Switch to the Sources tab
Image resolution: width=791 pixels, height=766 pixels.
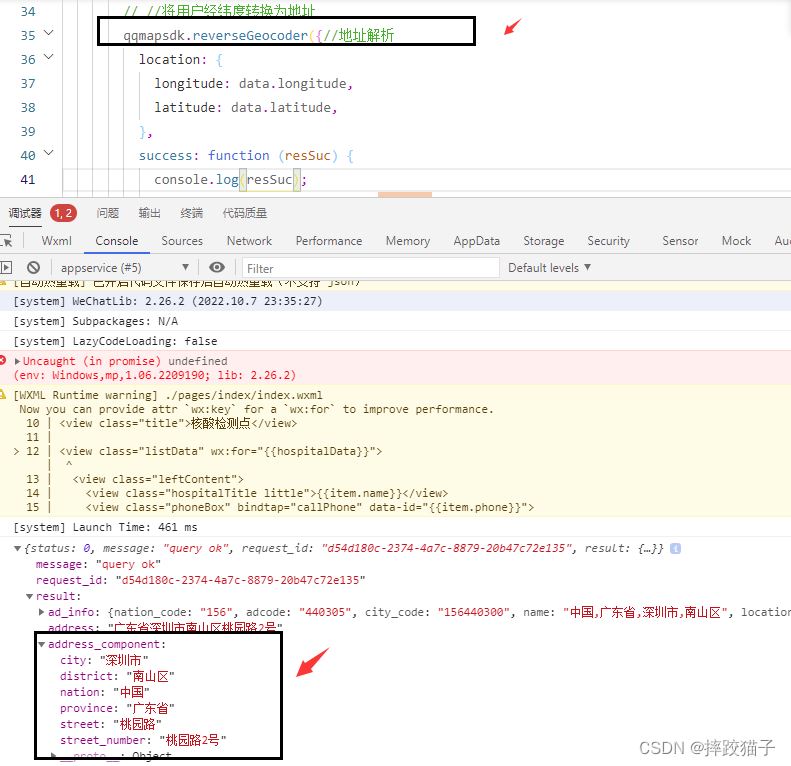[182, 241]
